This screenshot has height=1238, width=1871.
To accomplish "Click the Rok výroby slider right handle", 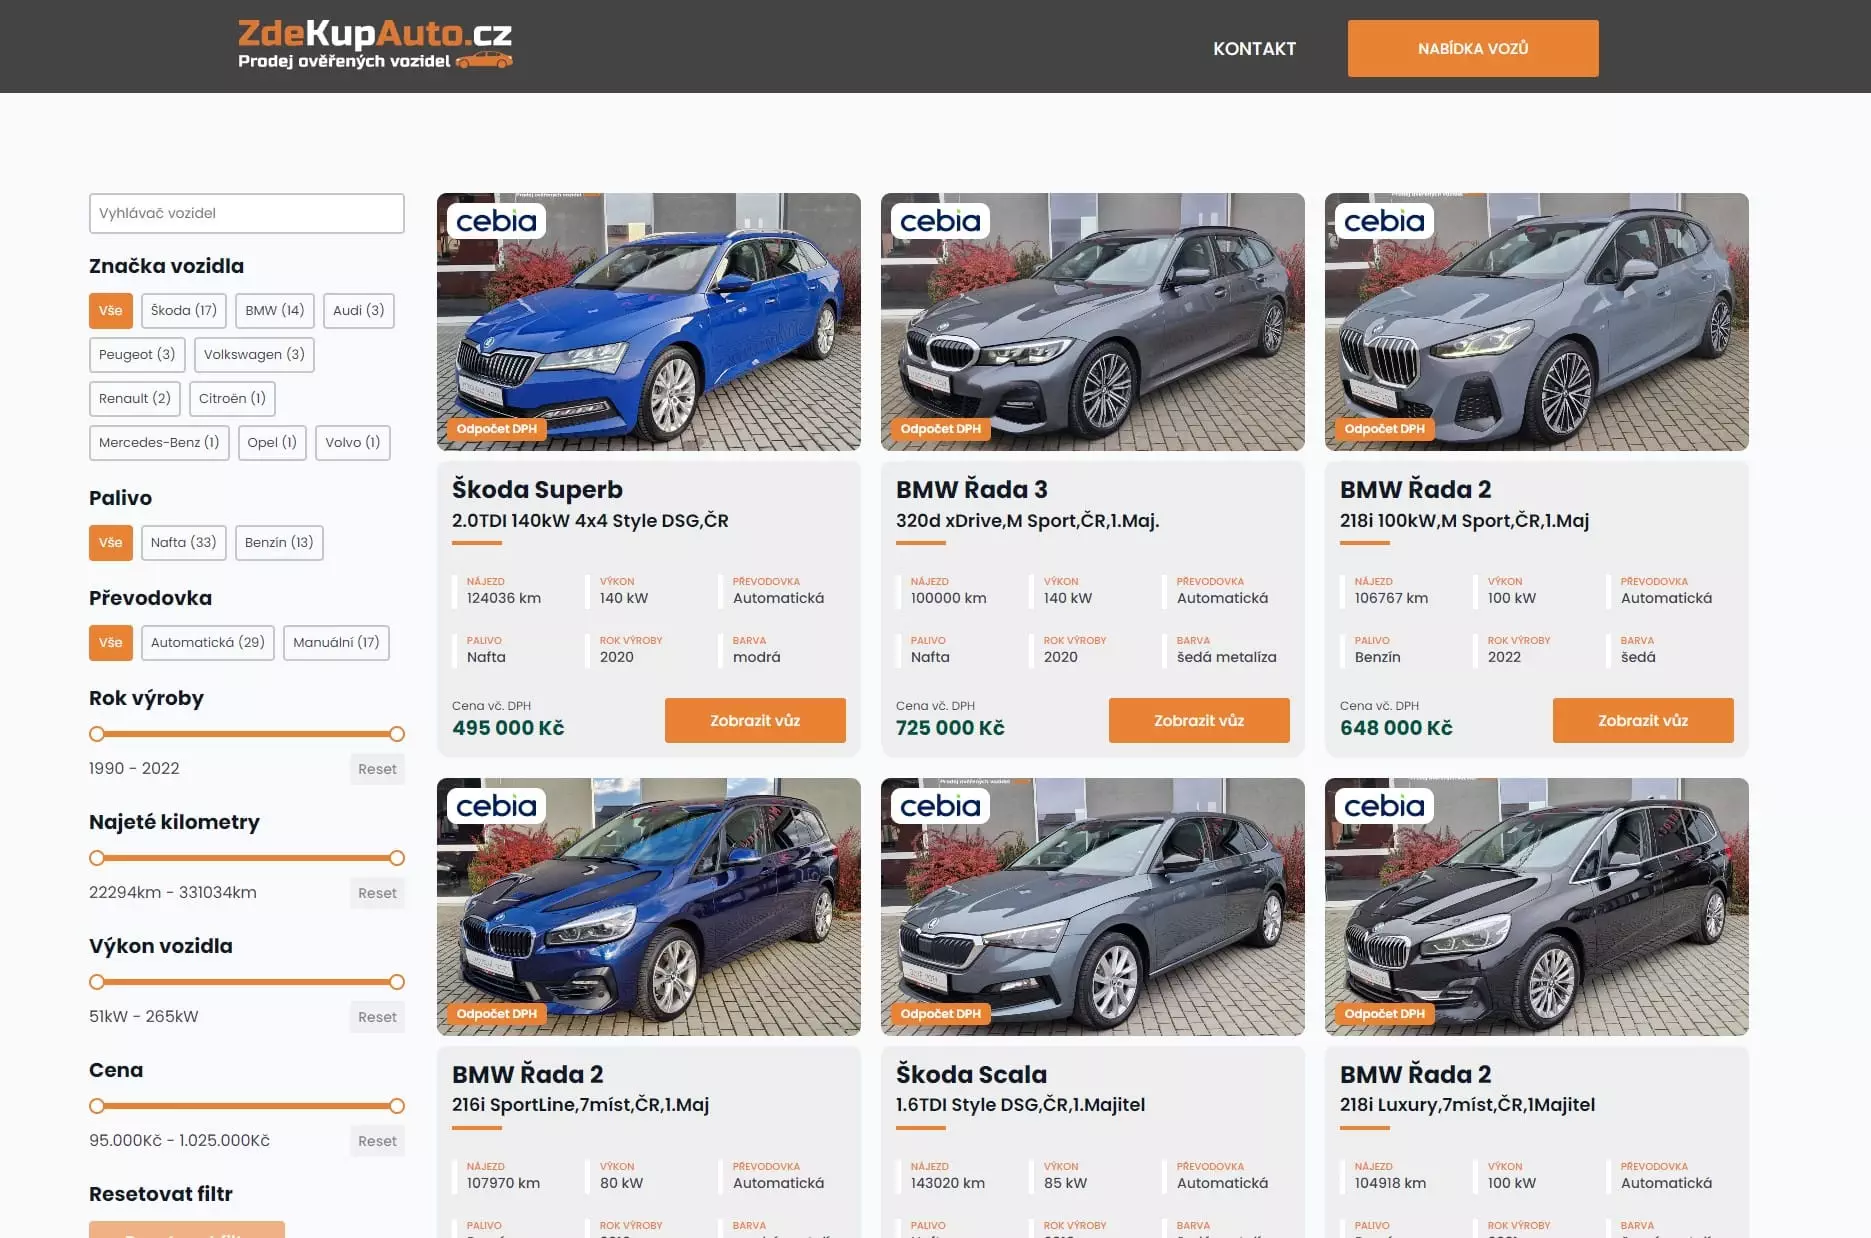I will tap(397, 734).
